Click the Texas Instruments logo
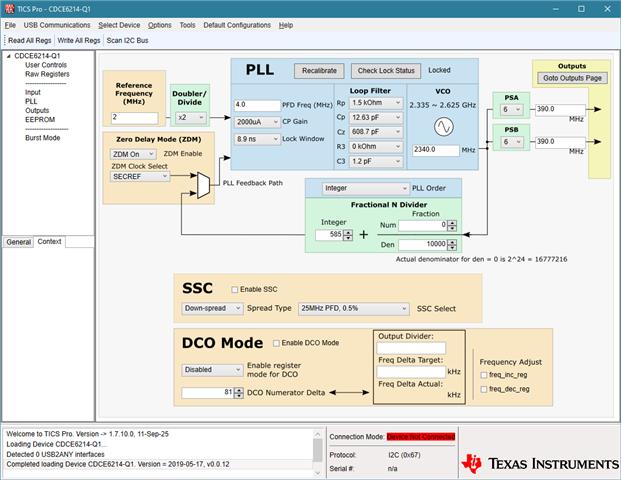Viewport: 621px width, 480px height. coord(540,464)
